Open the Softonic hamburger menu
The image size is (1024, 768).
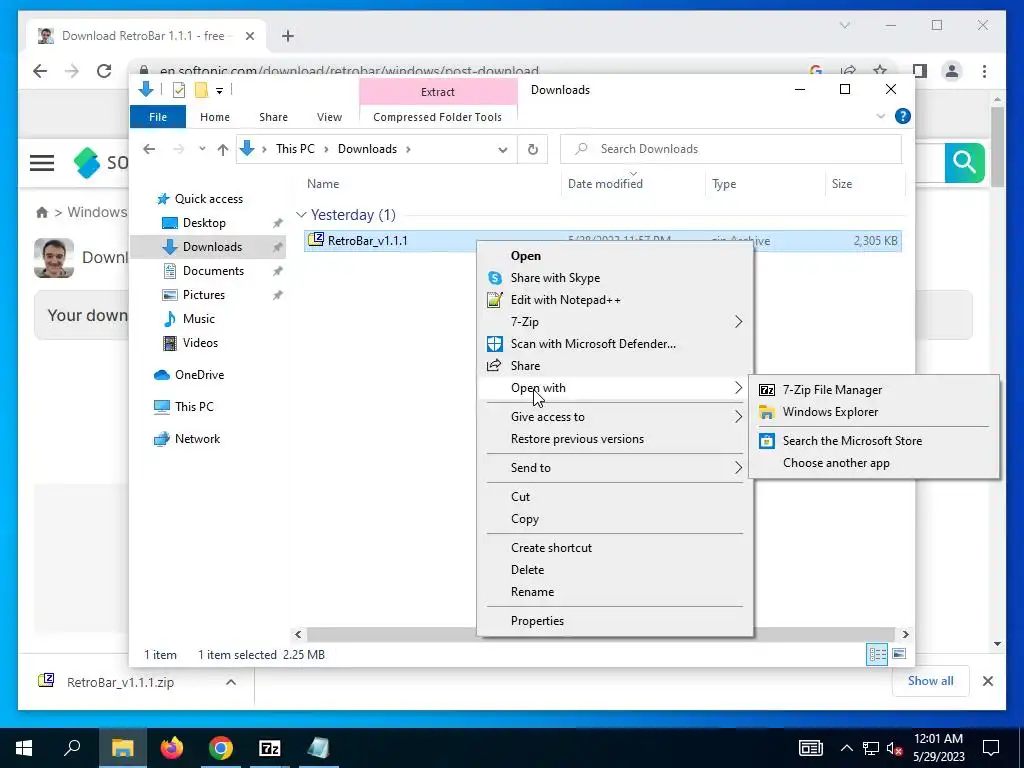pos(42,162)
